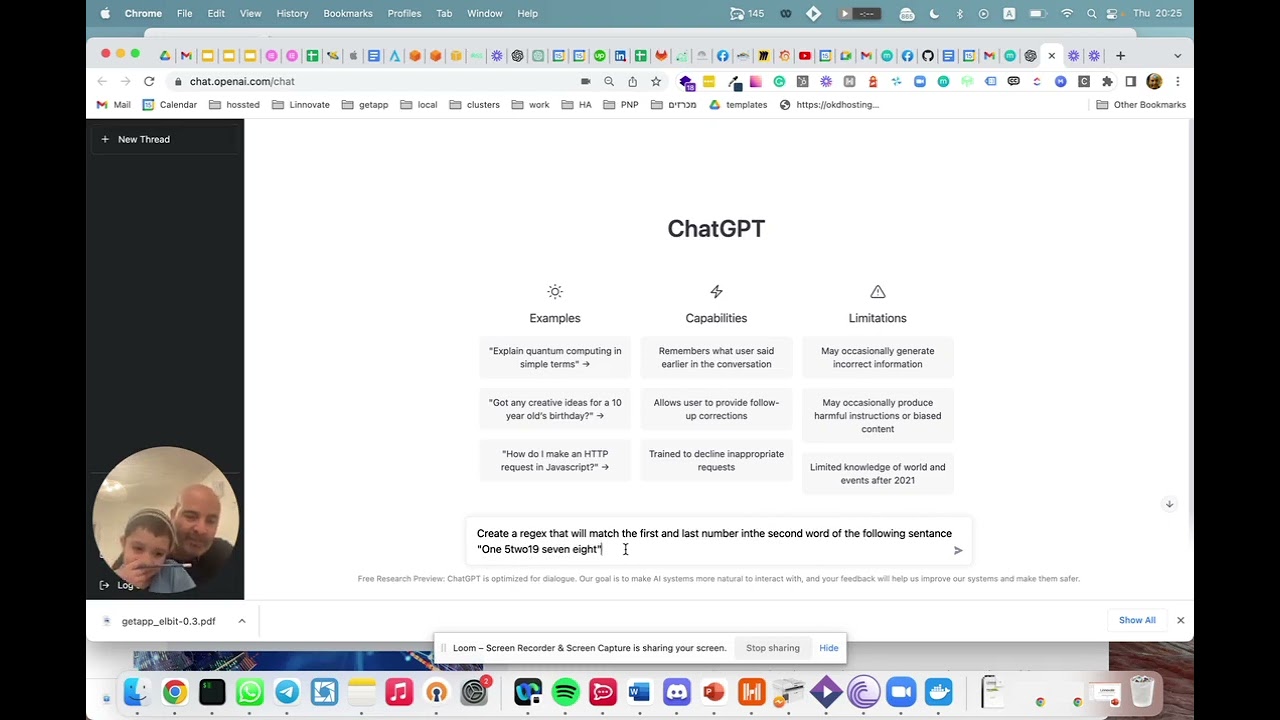Open the Calendar bookmark
Screen dimensions: 1280x720
(x=169, y=104)
